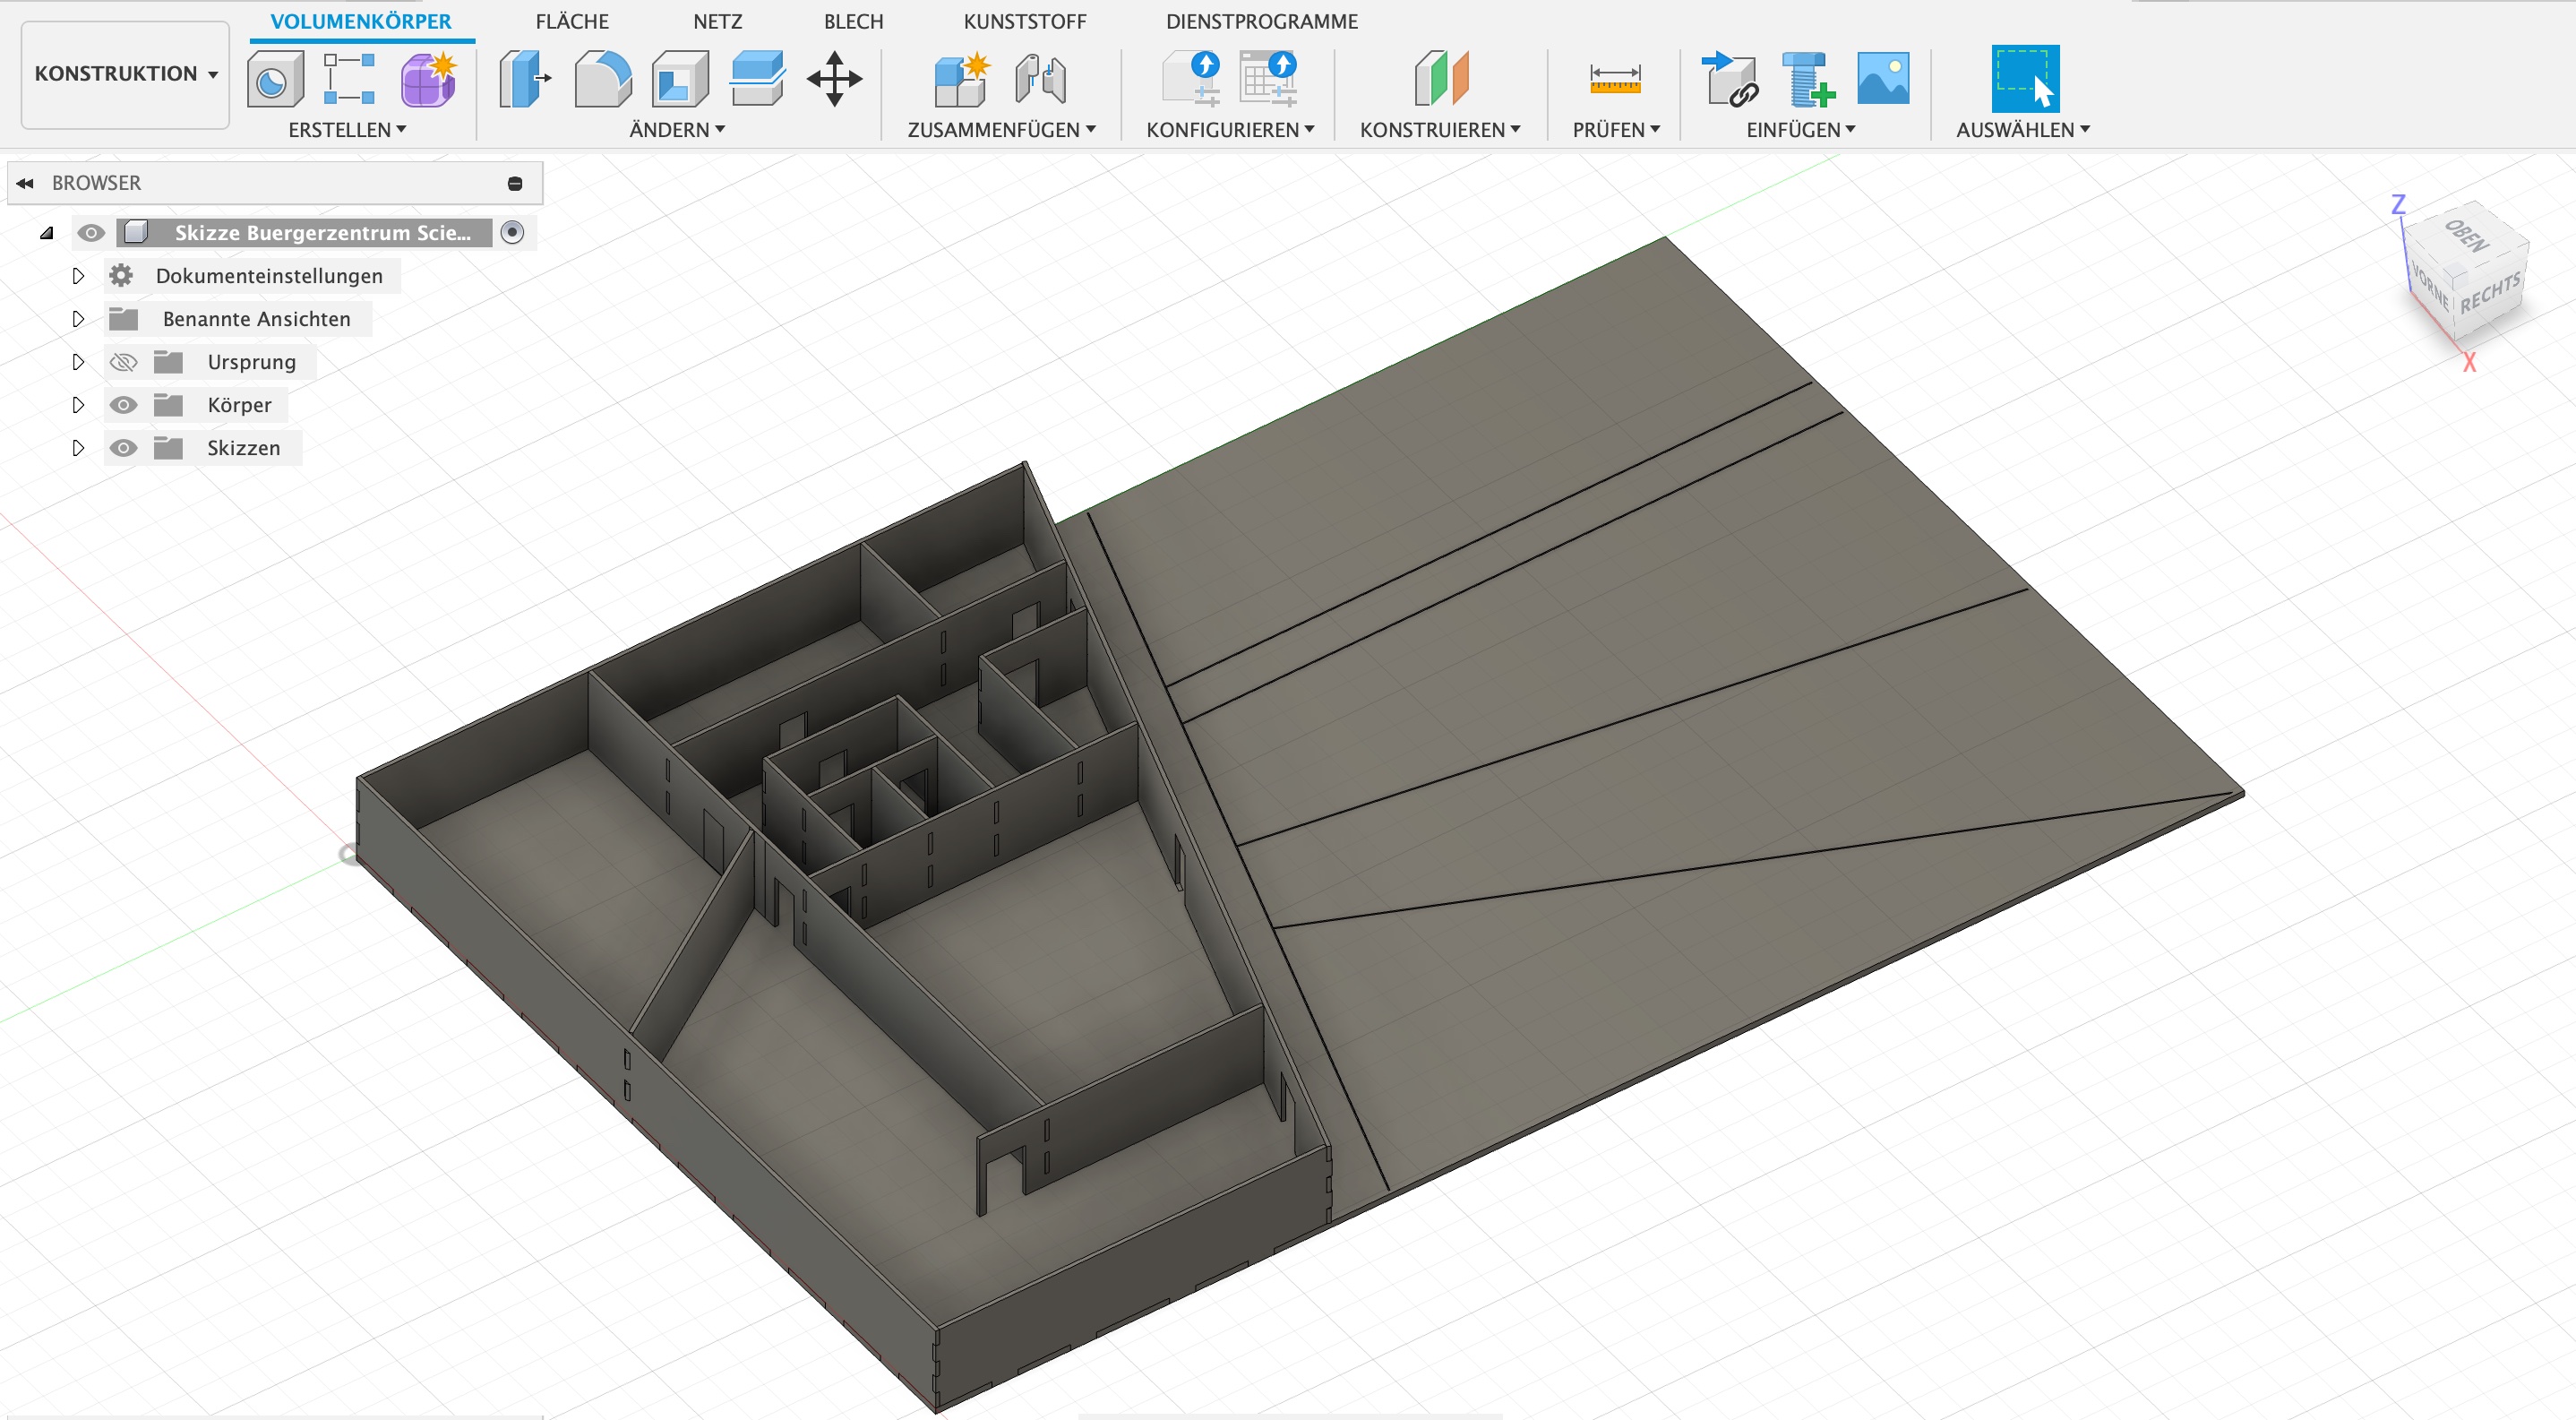Select the Fillet tool icon
Image resolution: width=2576 pixels, height=1420 pixels.
click(x=603, y=80)
